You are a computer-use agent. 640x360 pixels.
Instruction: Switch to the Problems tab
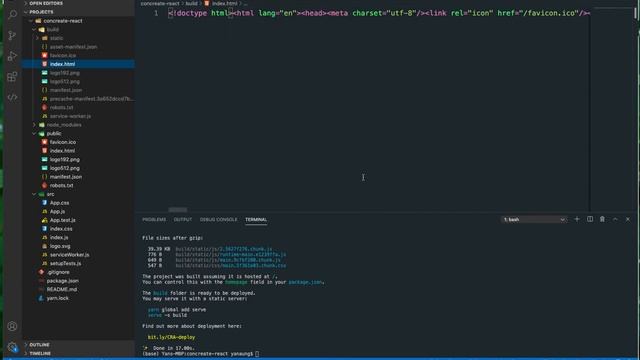coord(154,220)
